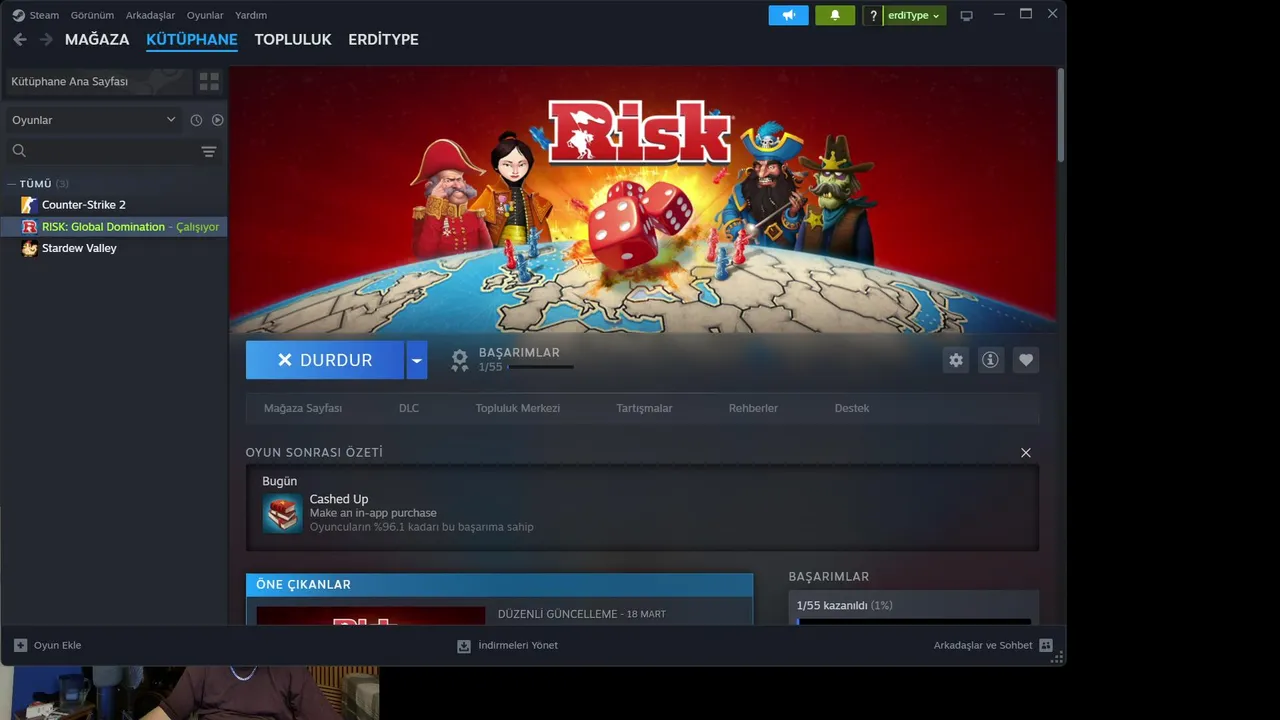Open the Steam menu
The width and height of the screenshot is (1280, 720).
pyautogui.click(x=44, y=15)
